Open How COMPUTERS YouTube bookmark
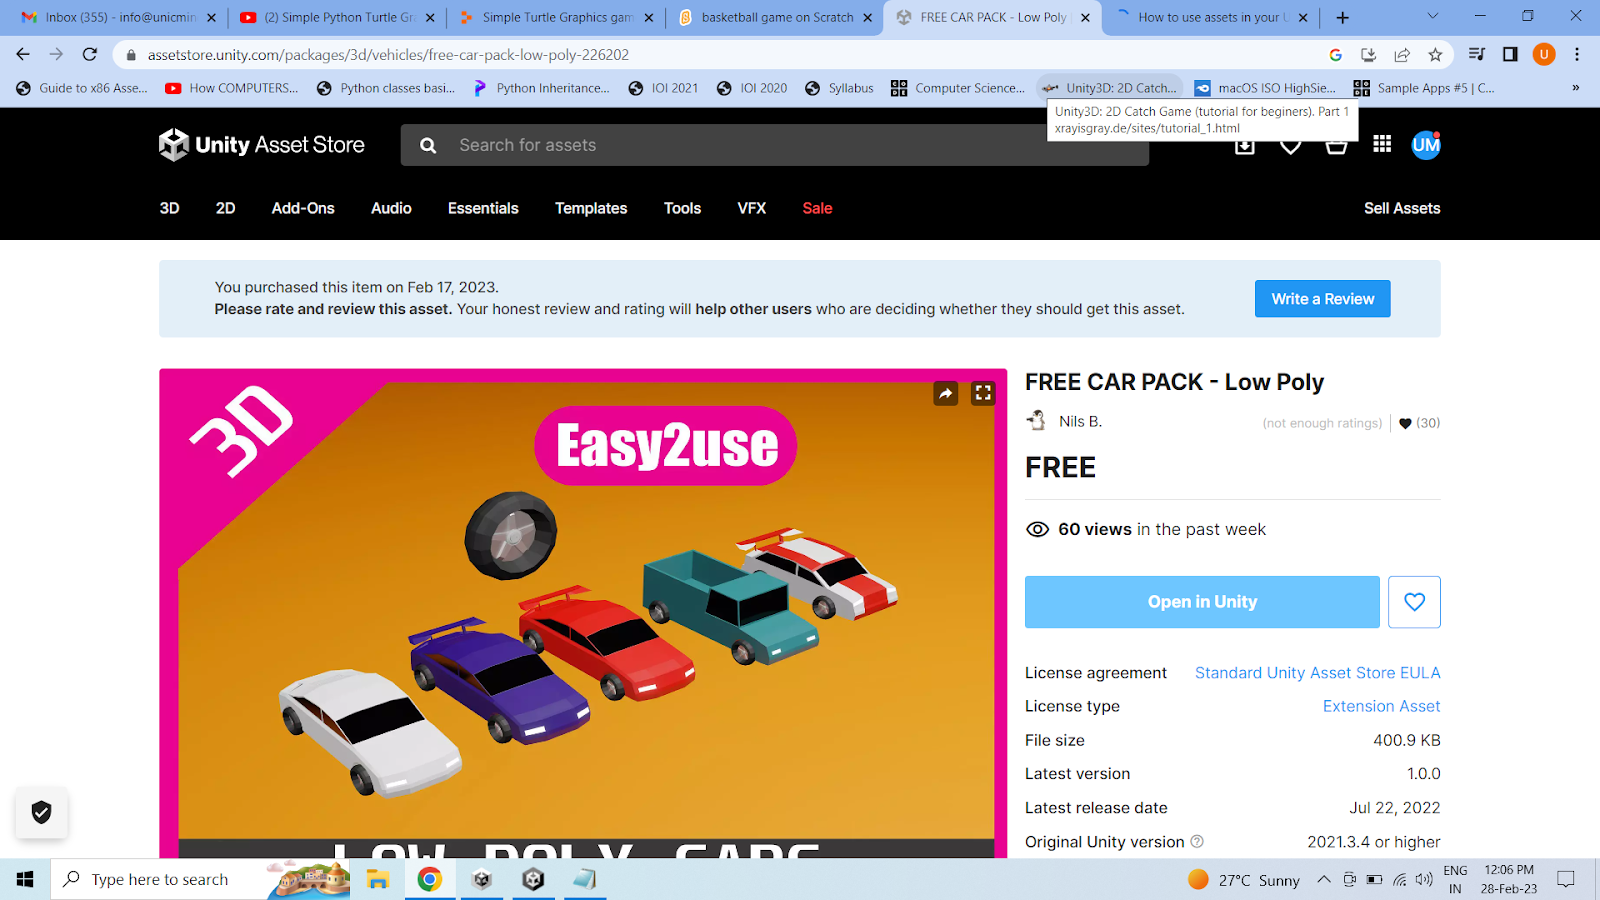This screenshot has height=900, width=1600. point(232,88)
